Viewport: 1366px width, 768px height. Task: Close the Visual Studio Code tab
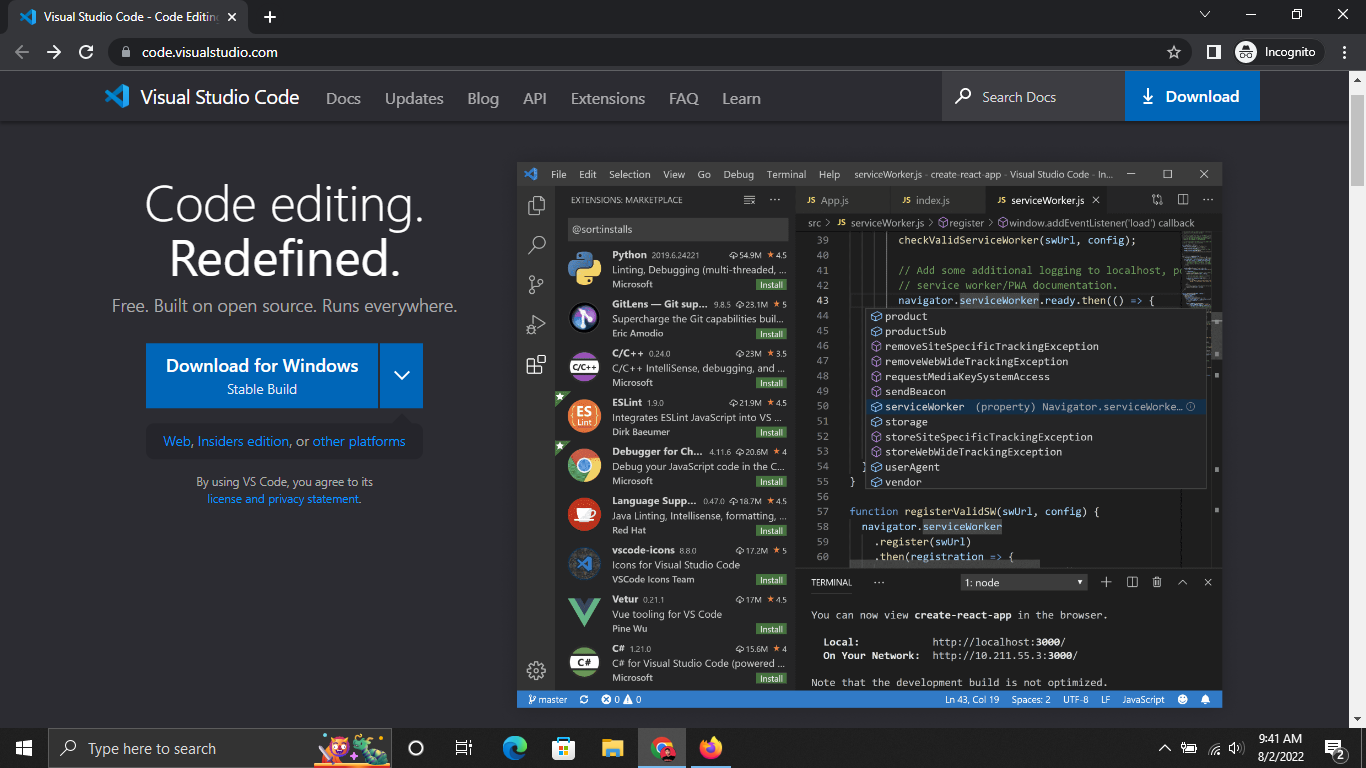coord(233,17)
